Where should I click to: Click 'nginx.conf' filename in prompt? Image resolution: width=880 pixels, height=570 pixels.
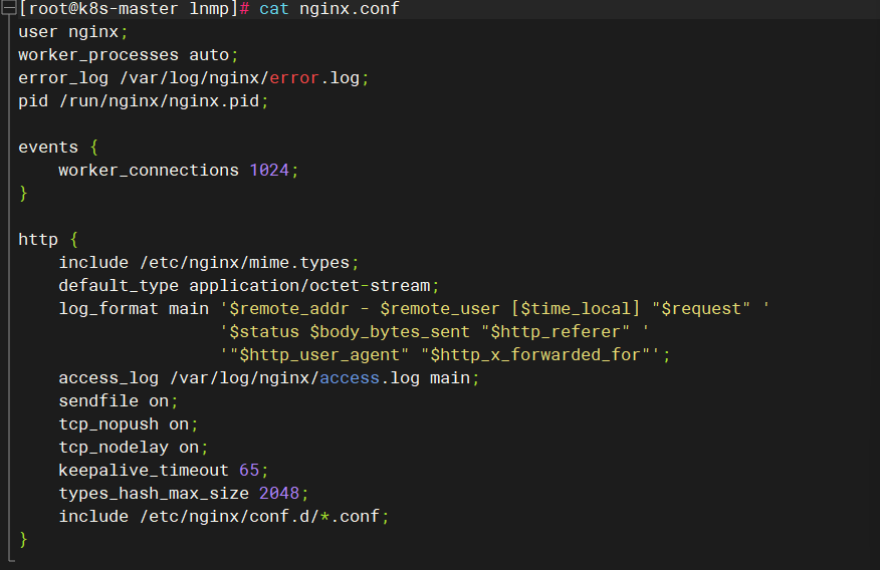349,9
